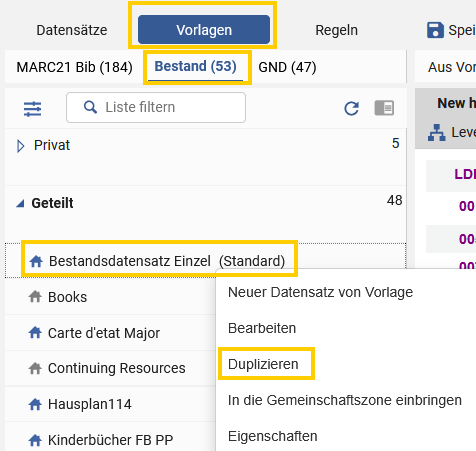Choose Bearbeiten from the context menu
This screenshot has height=451, width=476.
[x=262, y=328]
